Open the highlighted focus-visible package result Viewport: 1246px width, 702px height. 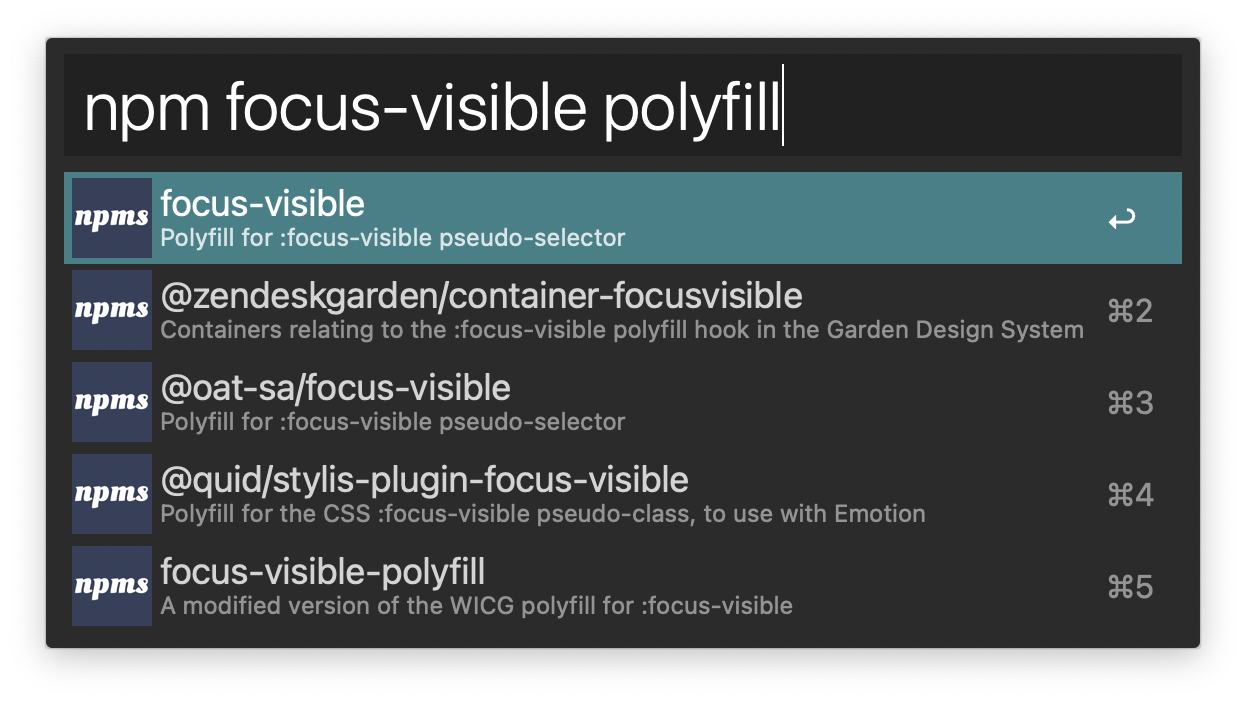(263, 204)
